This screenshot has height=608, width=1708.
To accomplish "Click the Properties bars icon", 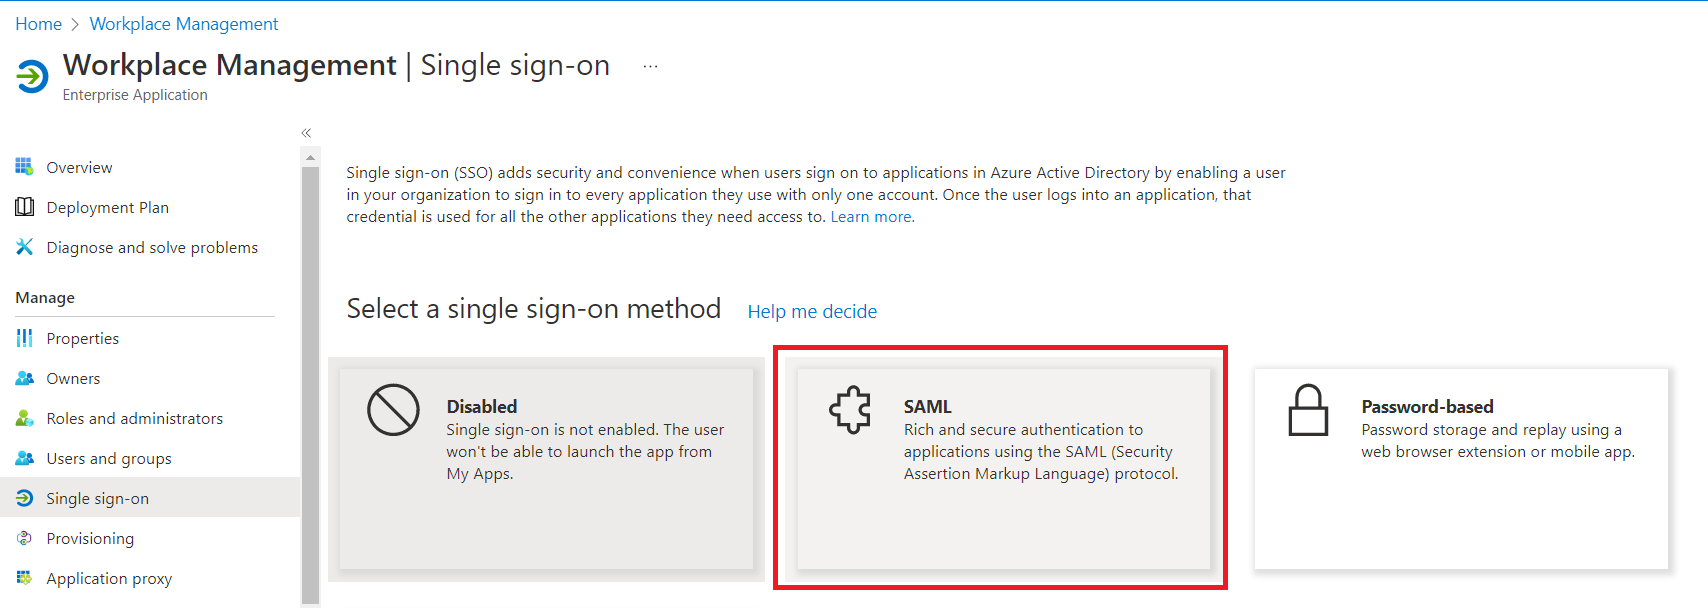I will [24, 338].
